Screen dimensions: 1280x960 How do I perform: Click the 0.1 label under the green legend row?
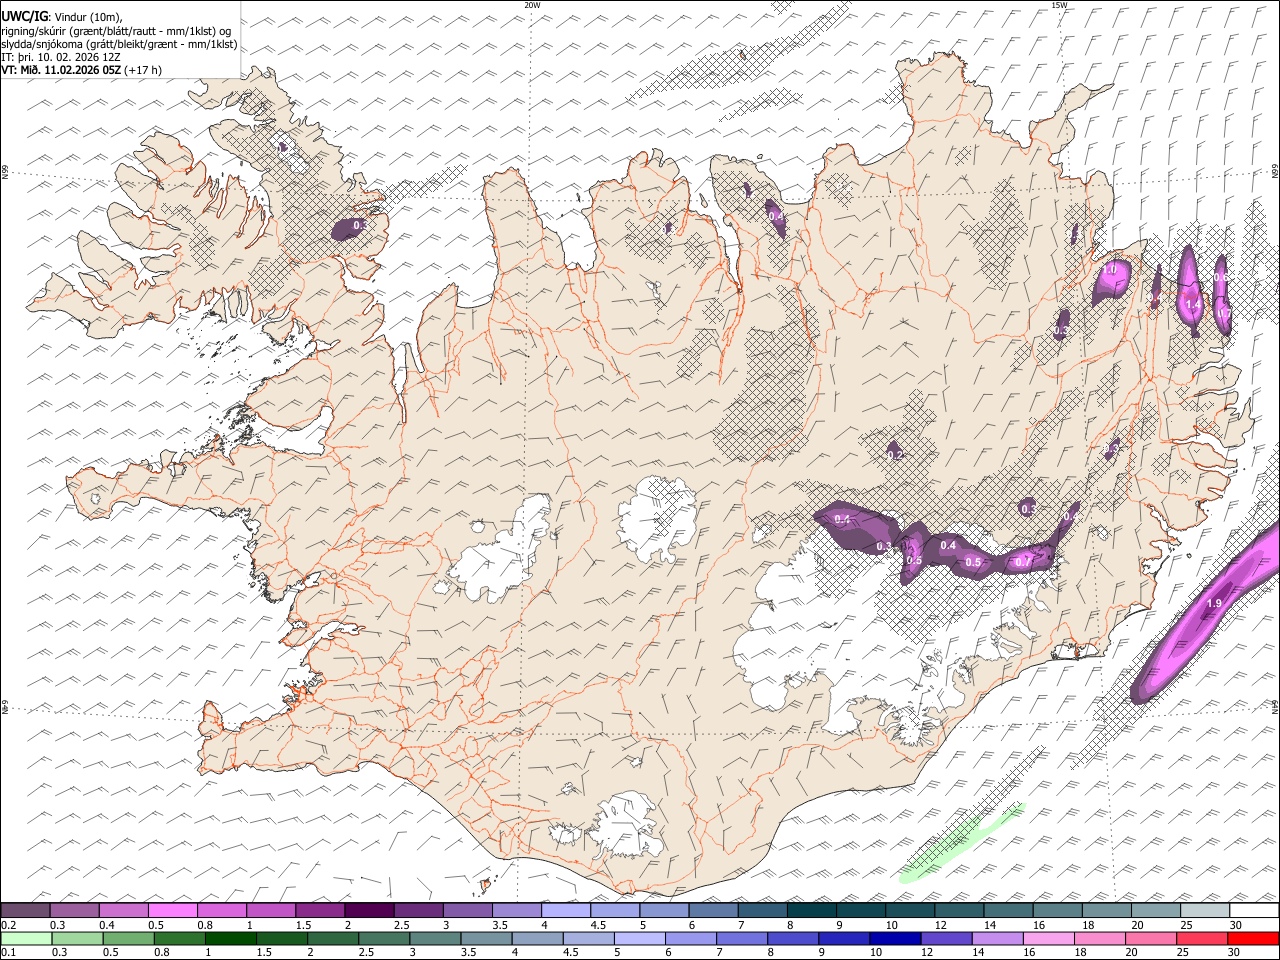click(7, 952)
